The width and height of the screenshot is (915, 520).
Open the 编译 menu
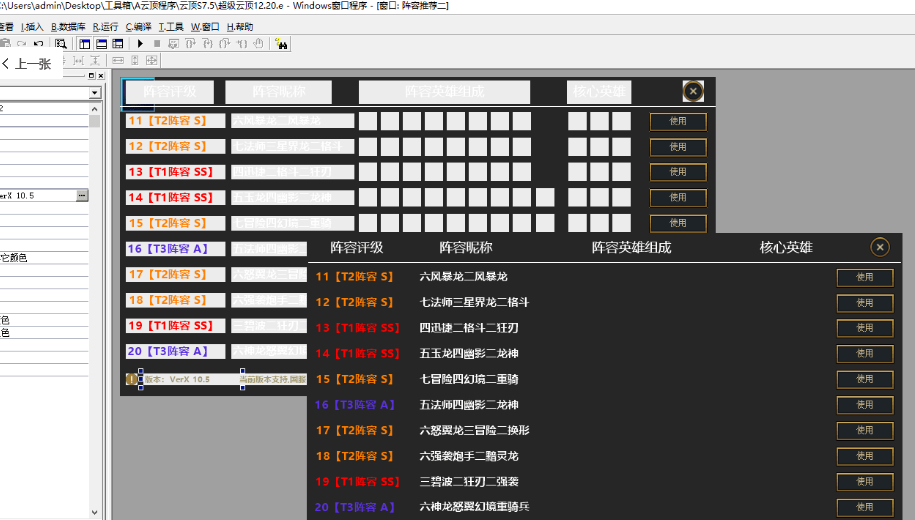(x=139, y=27)
